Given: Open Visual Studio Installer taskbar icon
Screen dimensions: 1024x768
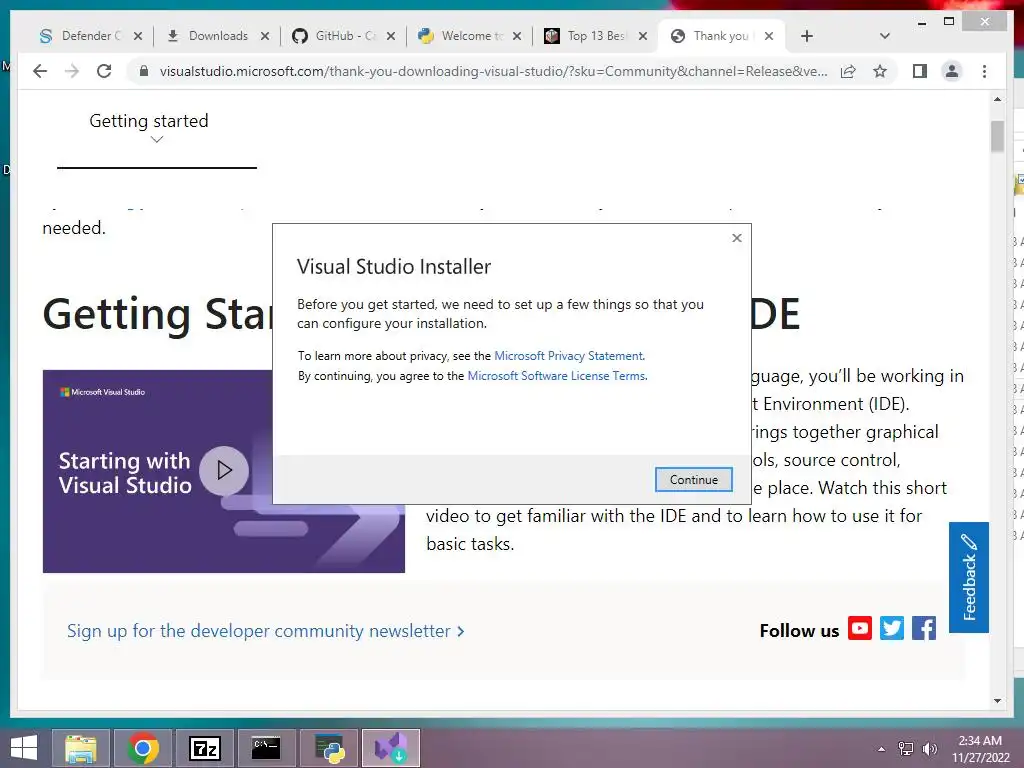Looking at the screenshot, I should 391,748.
